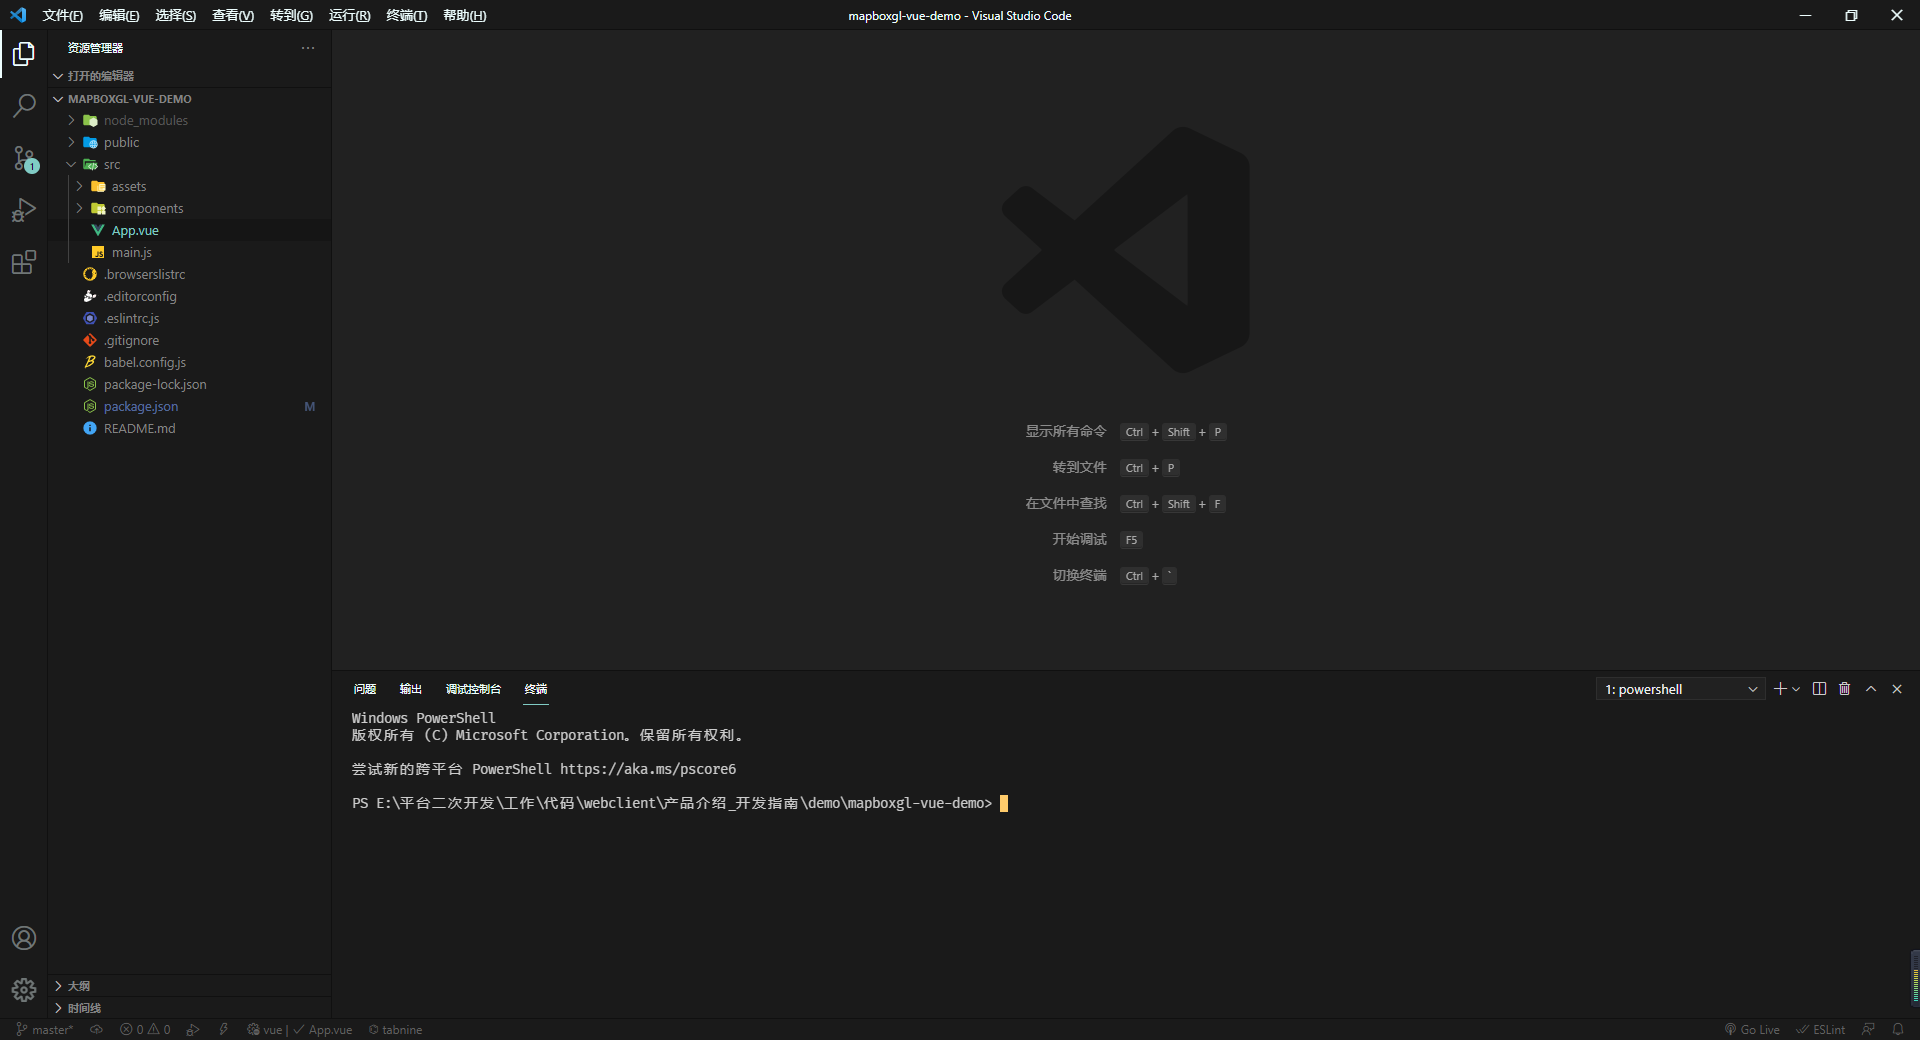Open the .browserslistrc file
The height and width of the screenshot is (1040, 1920).
click(190, 275)
